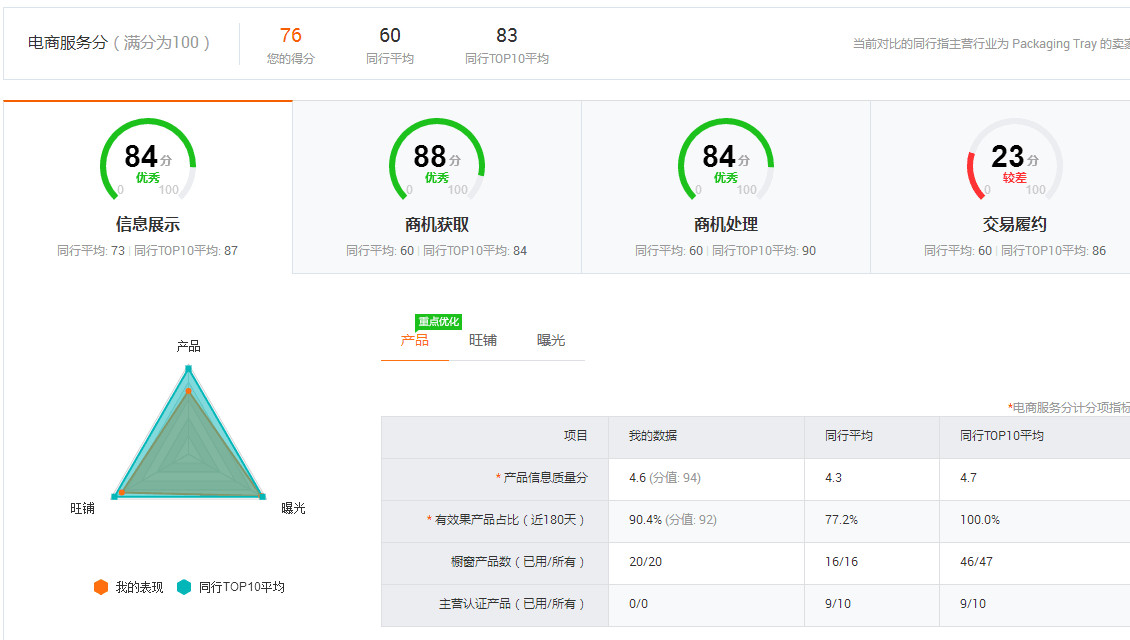Click the orange hexagon legend icon
The image size is (1130, 640).
(101, 587)
